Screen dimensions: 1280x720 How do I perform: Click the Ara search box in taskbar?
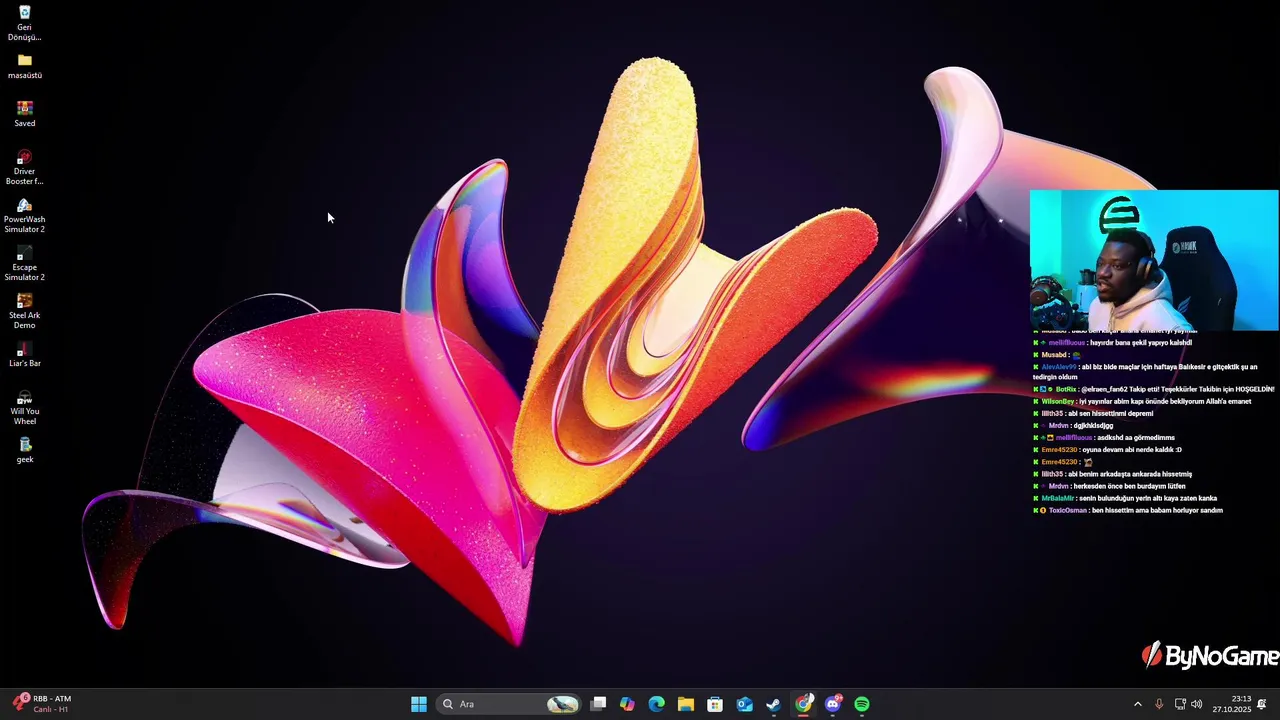pyautogui.click(x=510, y=704)
